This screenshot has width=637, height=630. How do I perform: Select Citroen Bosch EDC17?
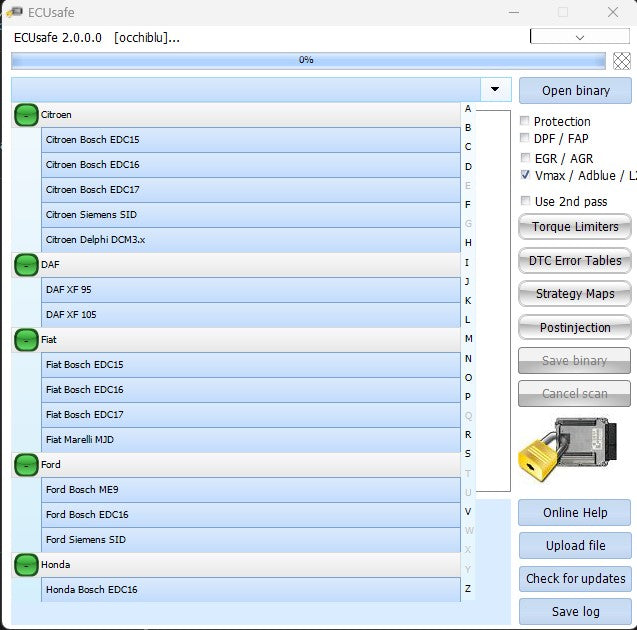(x=251, y=190)
